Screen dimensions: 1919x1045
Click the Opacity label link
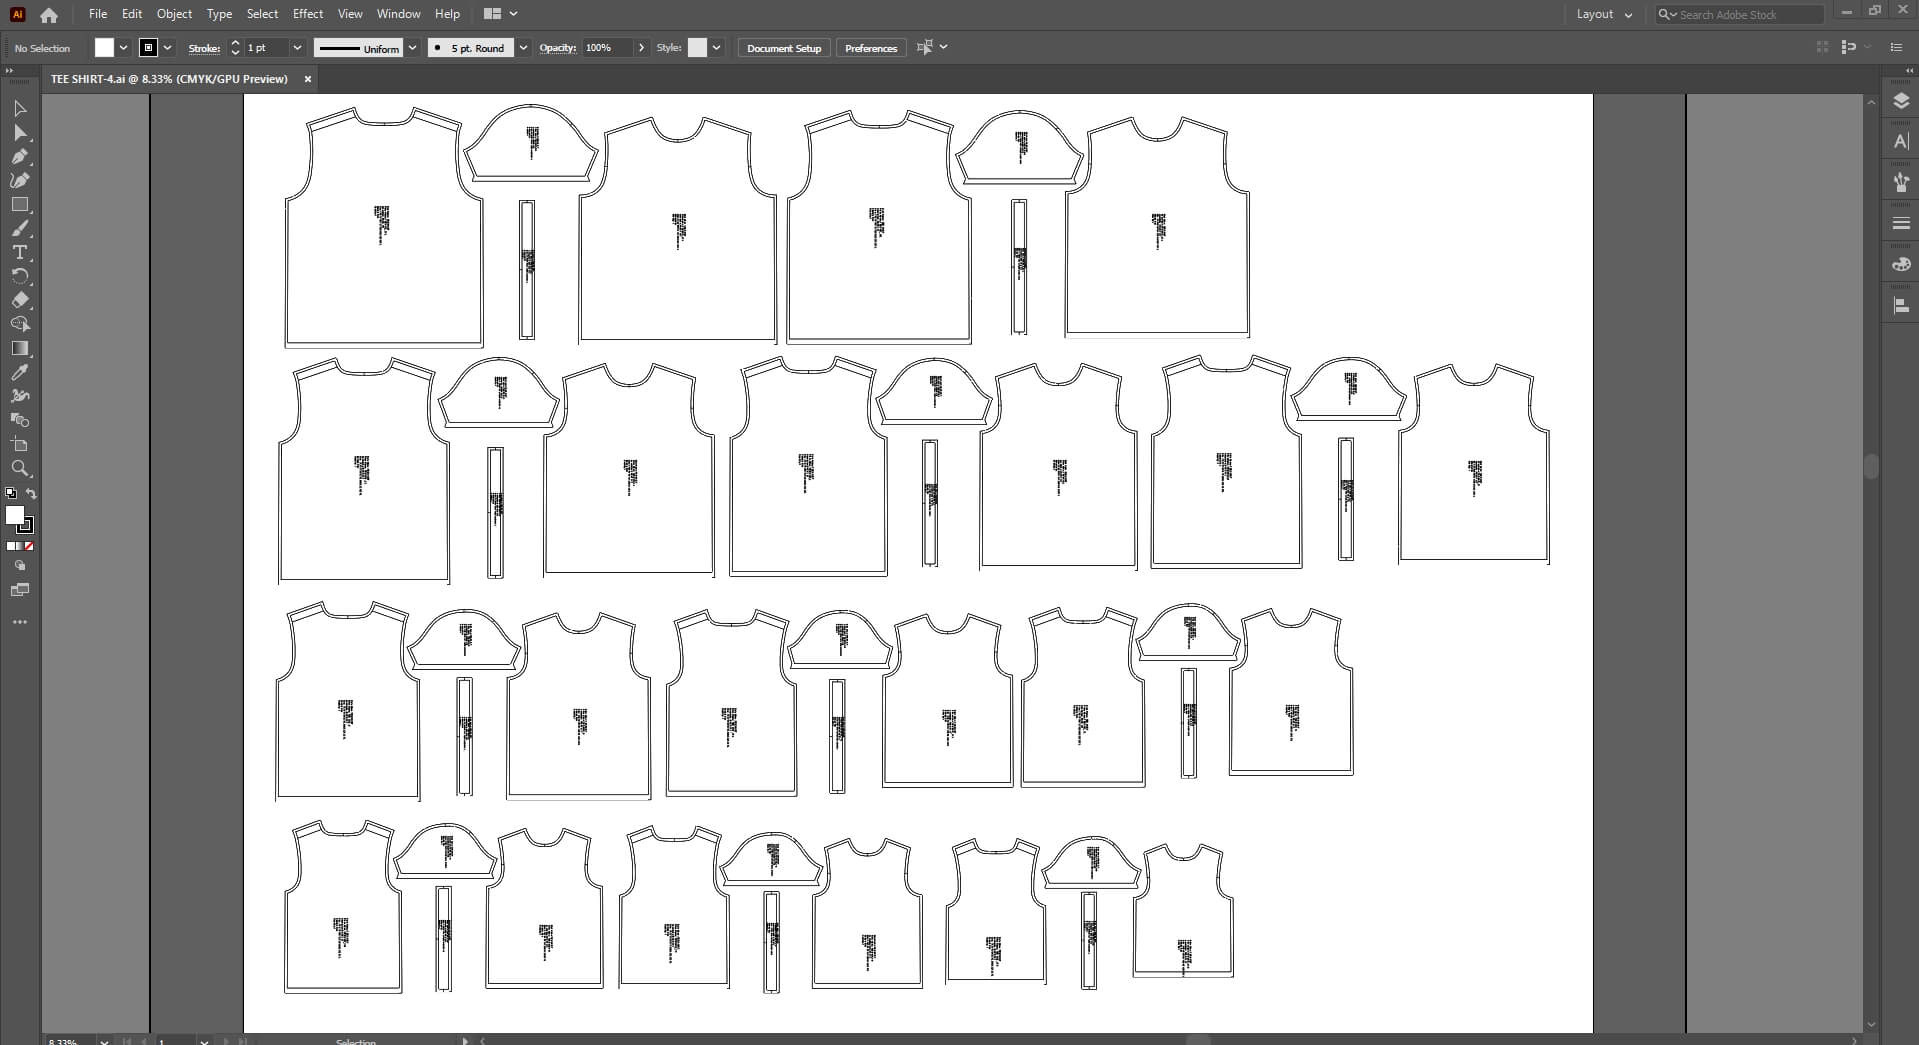(x=557, y=48)
